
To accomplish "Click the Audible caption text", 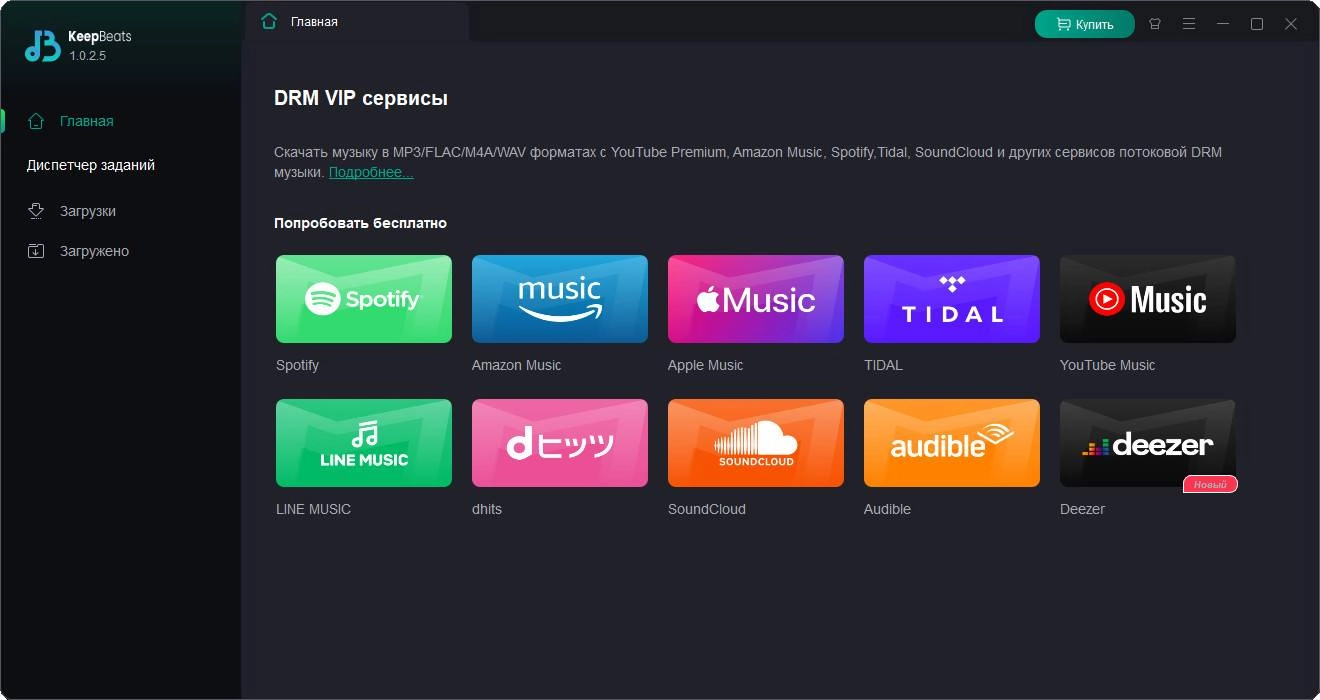I will pos(887,509).
